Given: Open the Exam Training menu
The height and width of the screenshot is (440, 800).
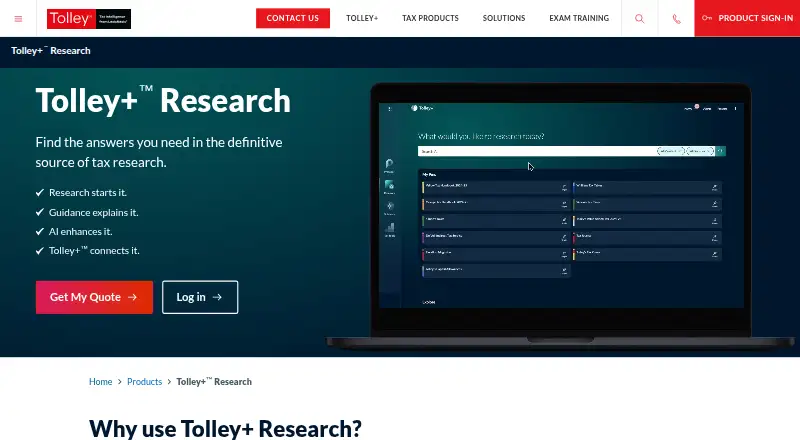Looking at the screenshot, I should point(579,18).
